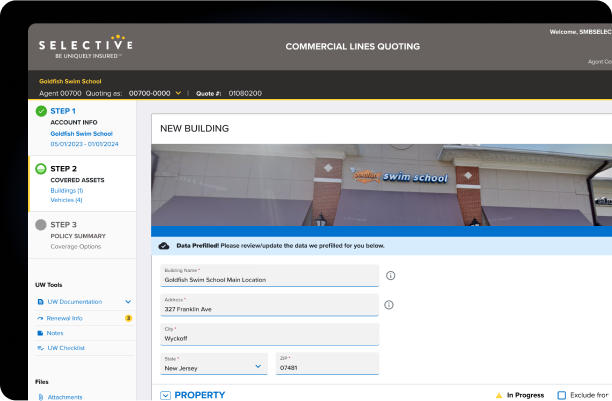
Task: Click the info icon beside Address field
Action: (391, 305)
